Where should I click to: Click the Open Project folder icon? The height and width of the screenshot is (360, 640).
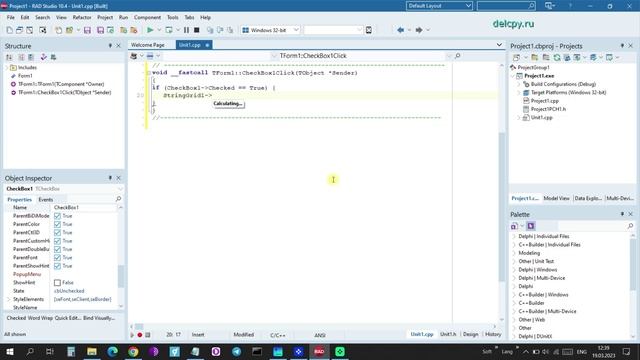click(69, 30)
